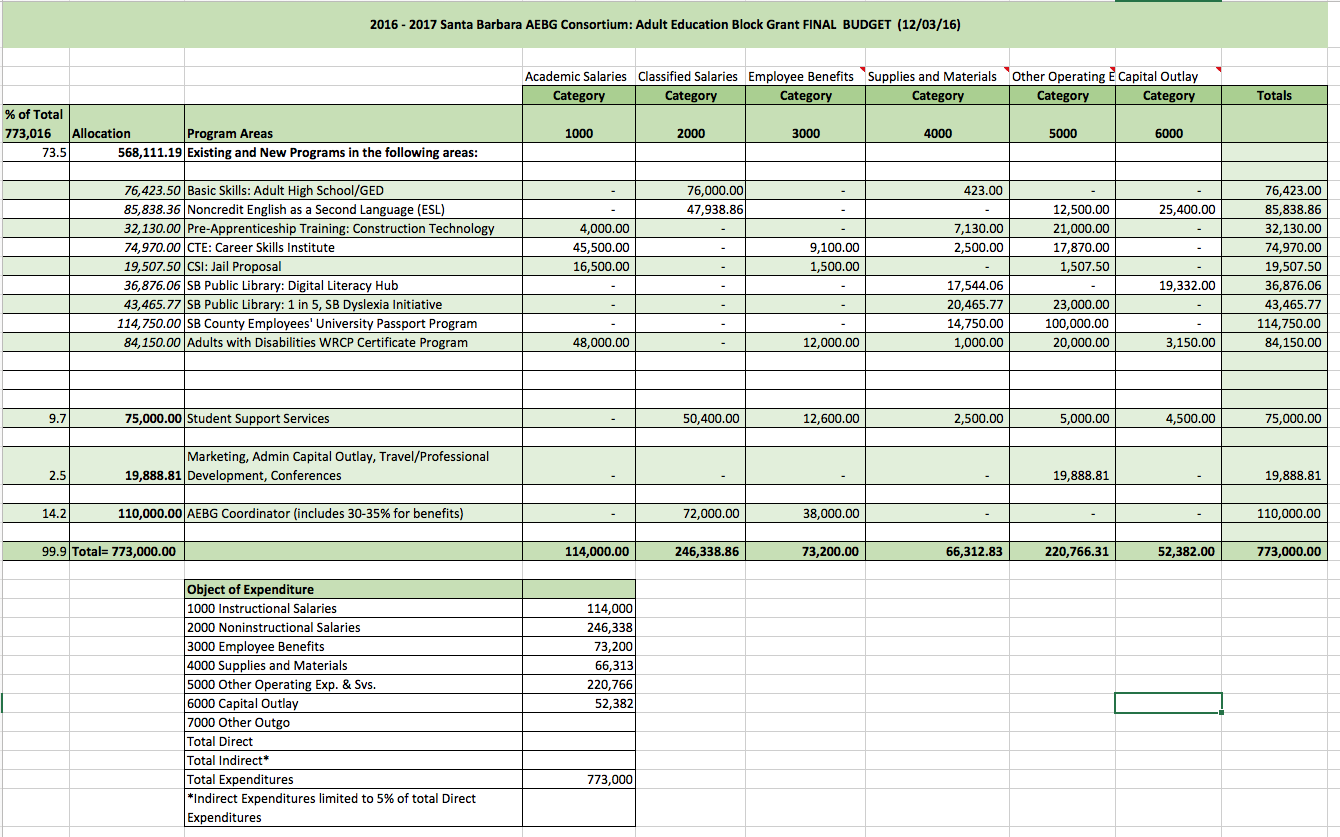Viewport: 1340px width, 837px height.
Task: Select the 7000 Other Outgo row label
Action: (x=238, y=722)
